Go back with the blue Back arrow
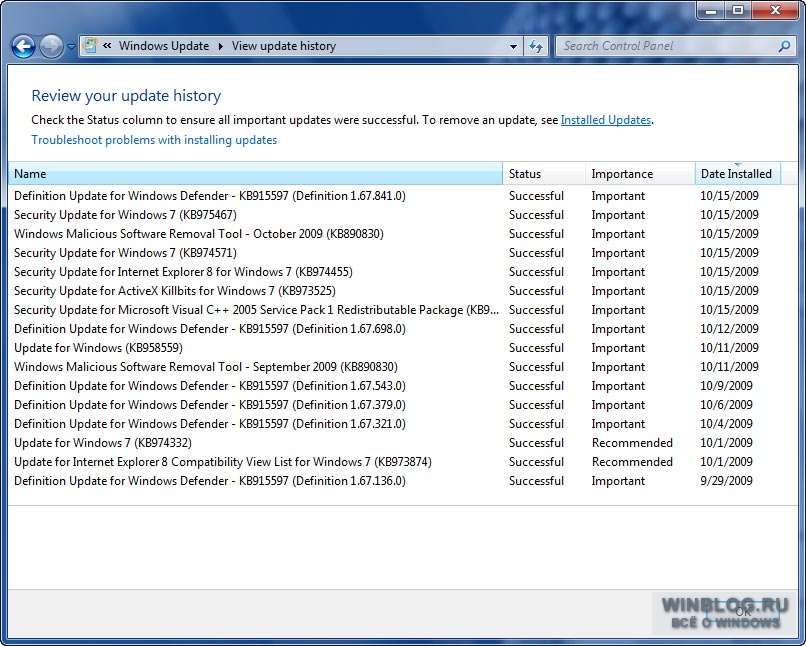 tap(23, 47)
